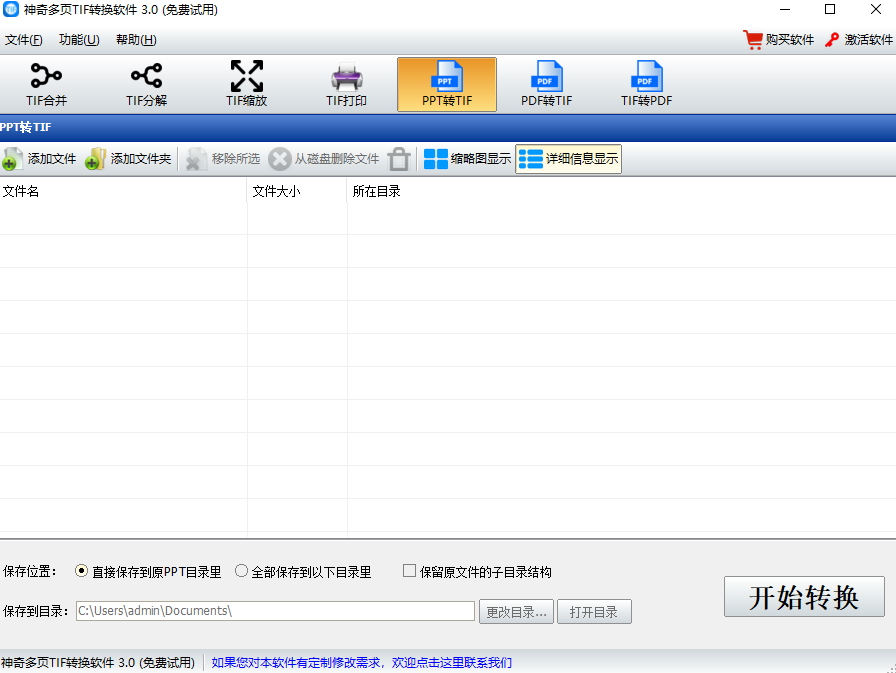Select the PPT转TIF converter
The image size is (896, 673).
(446, 84)
